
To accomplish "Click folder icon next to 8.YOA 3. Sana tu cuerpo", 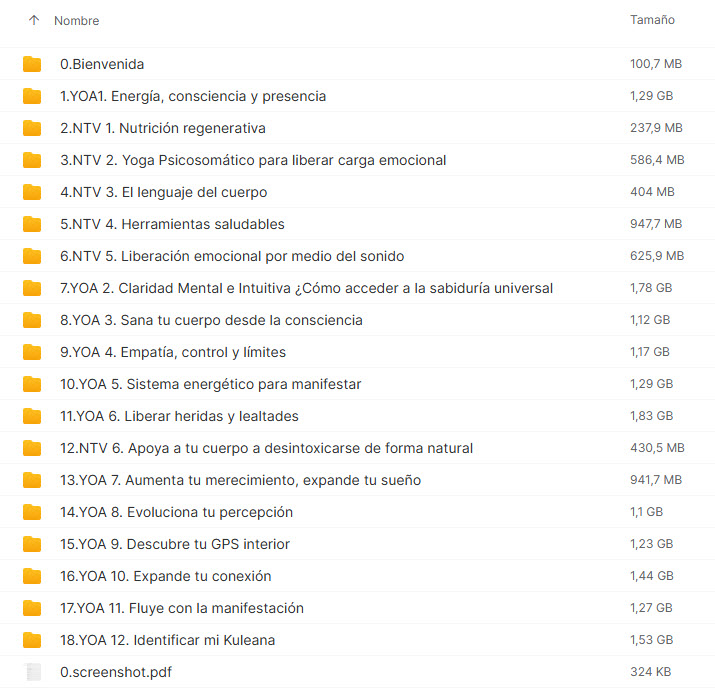I will coord(32,320).
